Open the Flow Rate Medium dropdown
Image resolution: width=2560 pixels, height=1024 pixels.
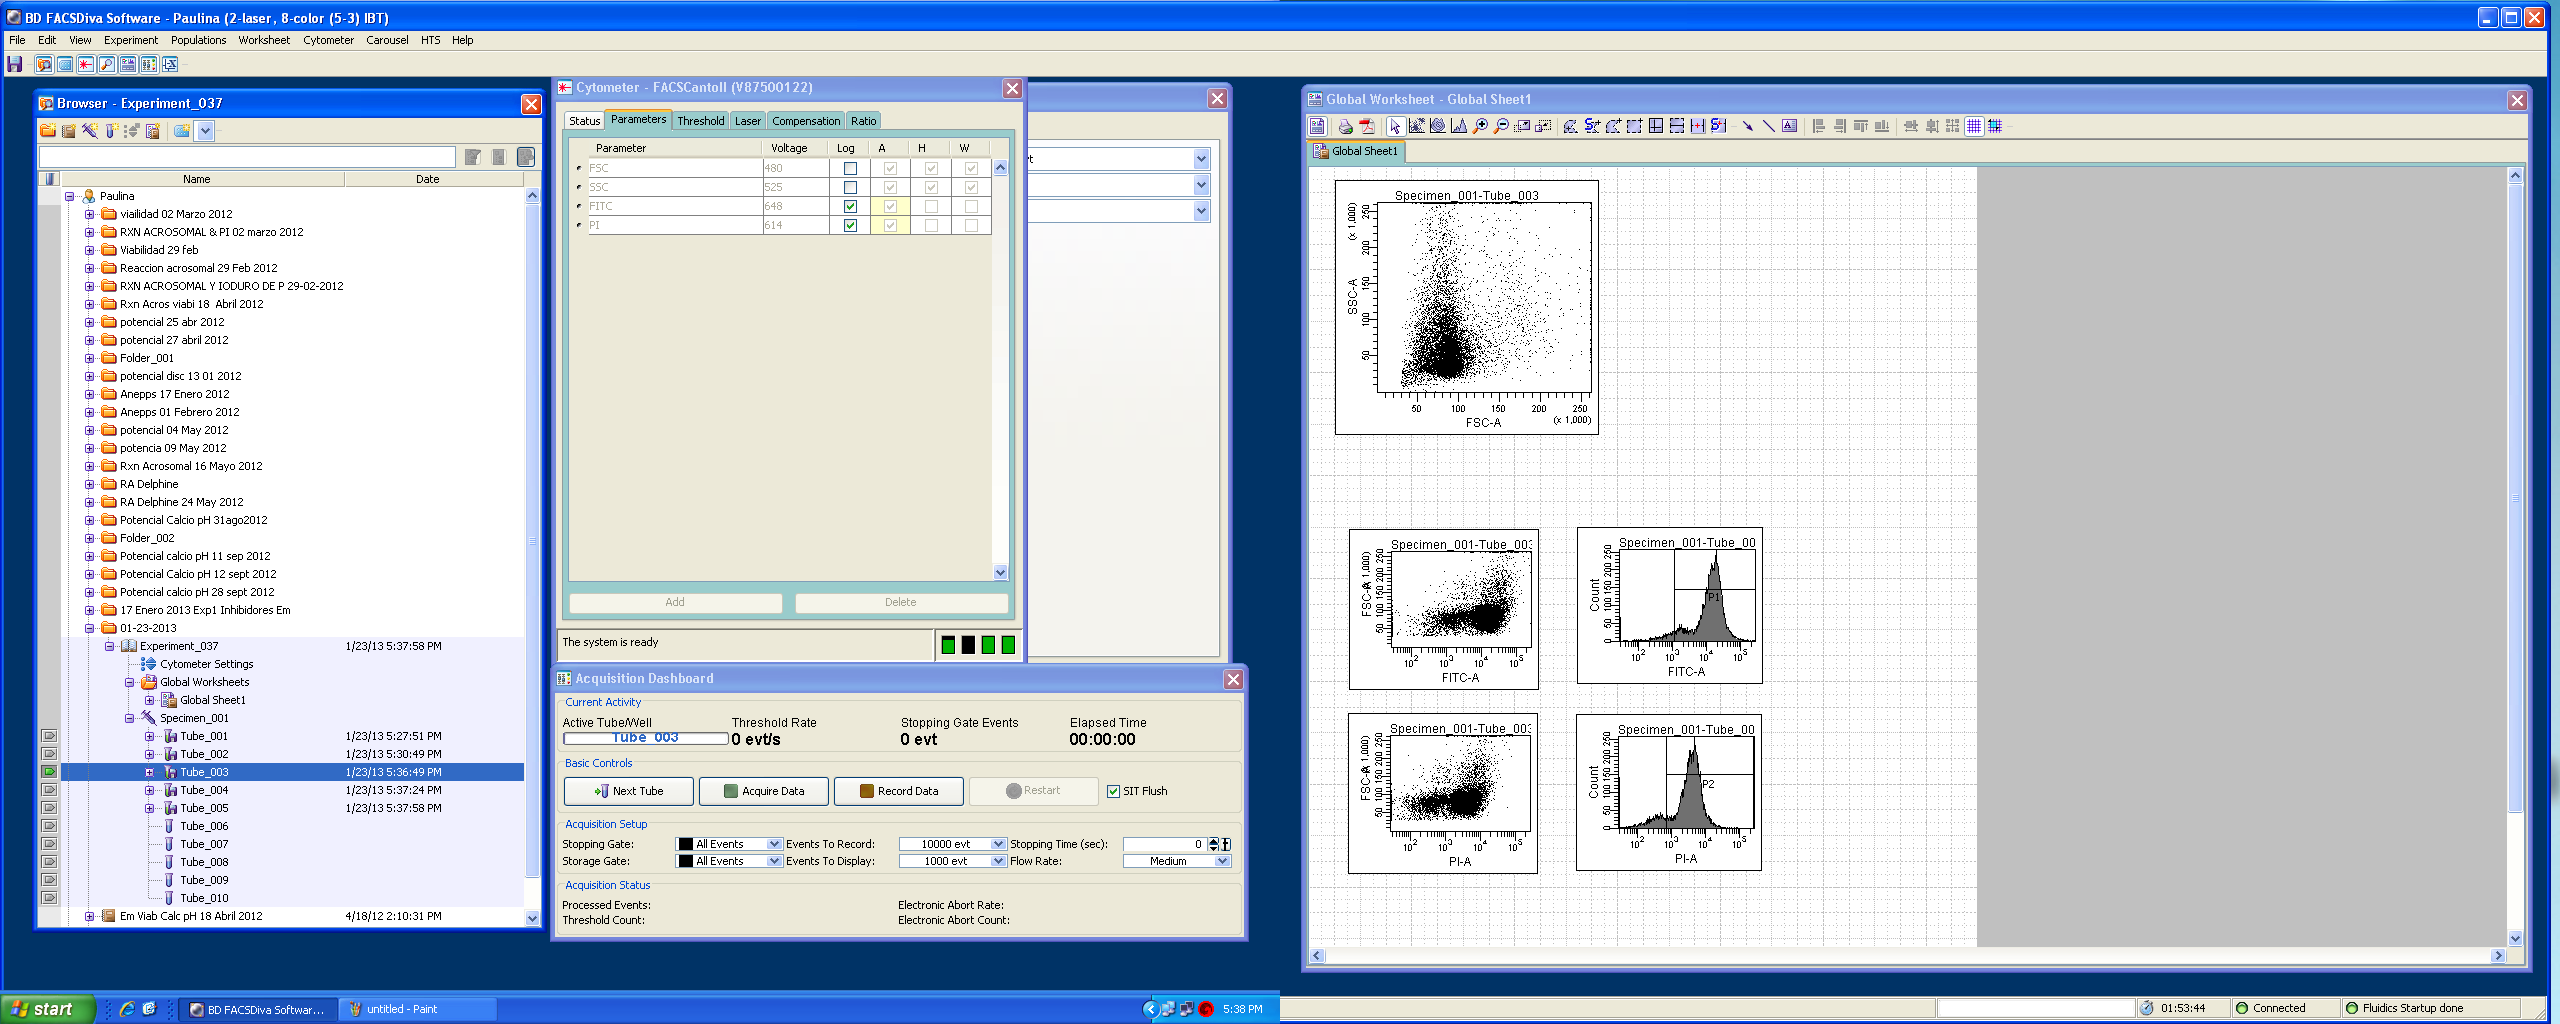(1221, 861)
